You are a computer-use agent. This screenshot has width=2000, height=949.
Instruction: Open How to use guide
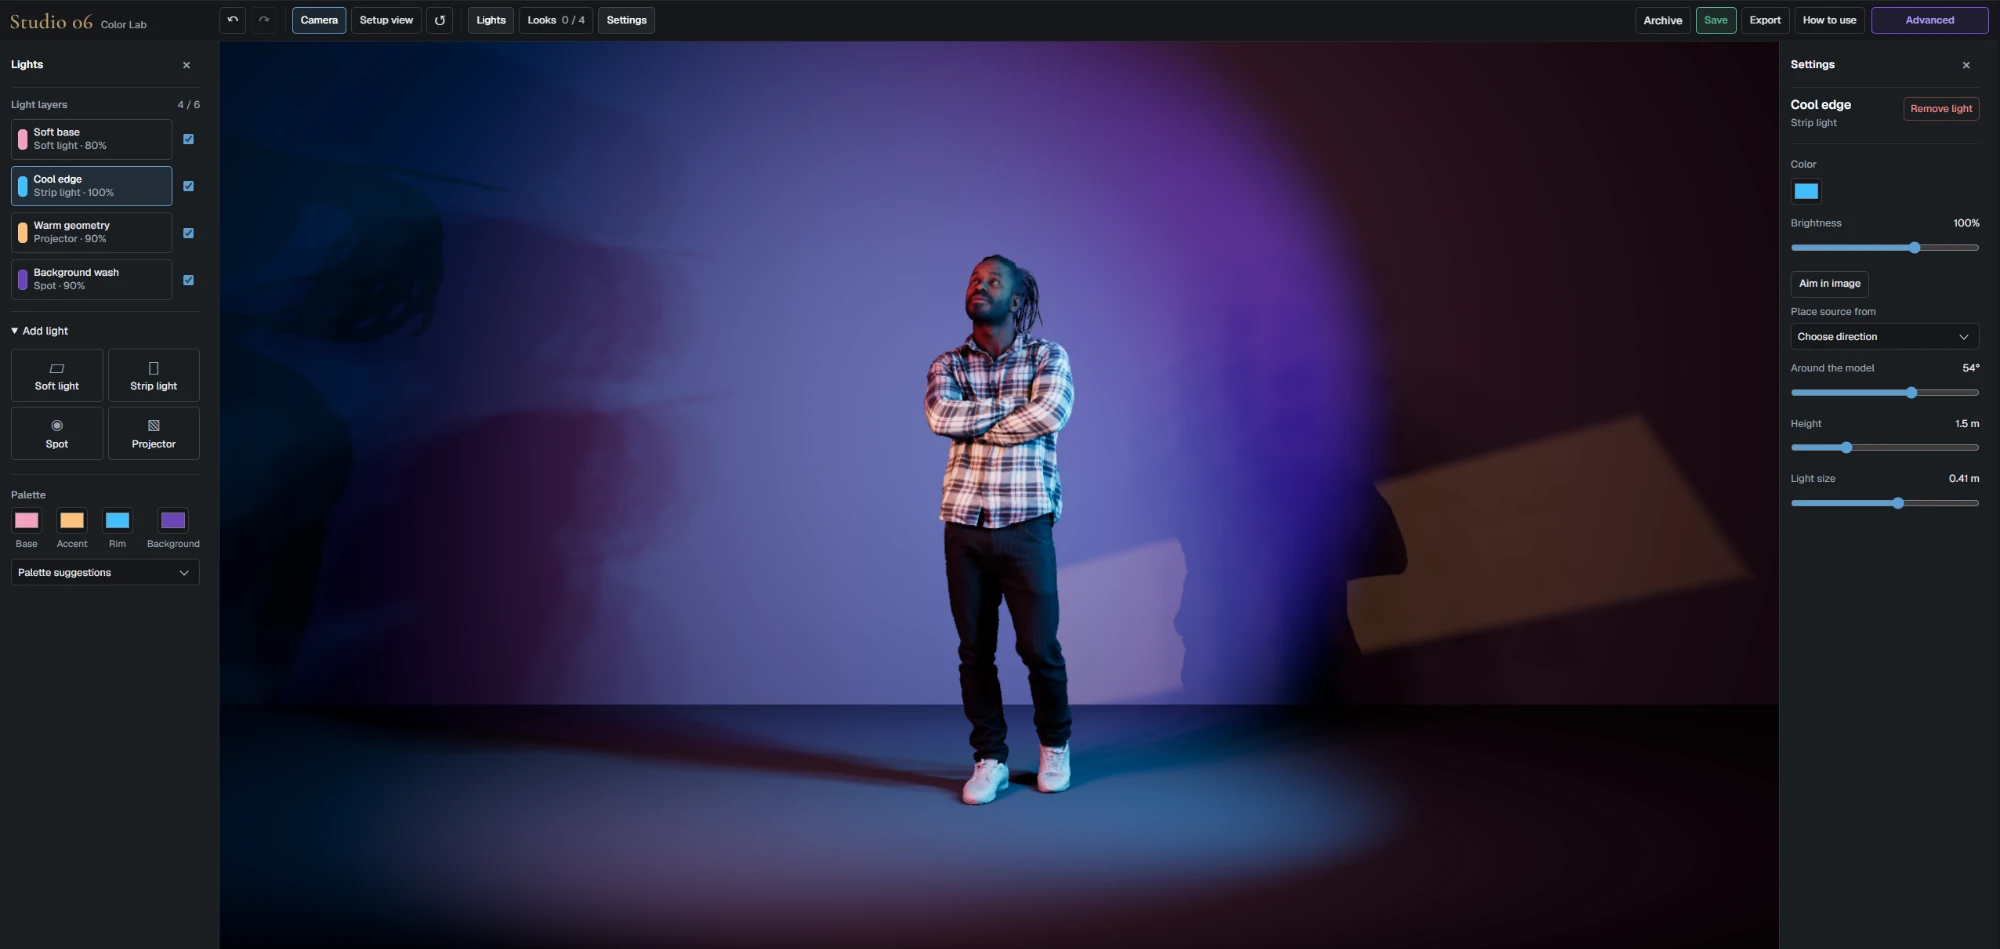pyautogui.click(x=1829, y=20)
